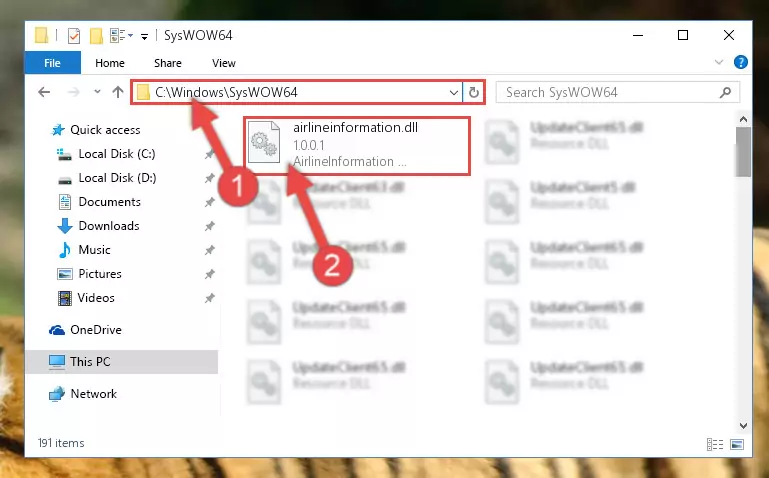
Task: Close the SysWOW64 window
Action: [x=729, y=35]
